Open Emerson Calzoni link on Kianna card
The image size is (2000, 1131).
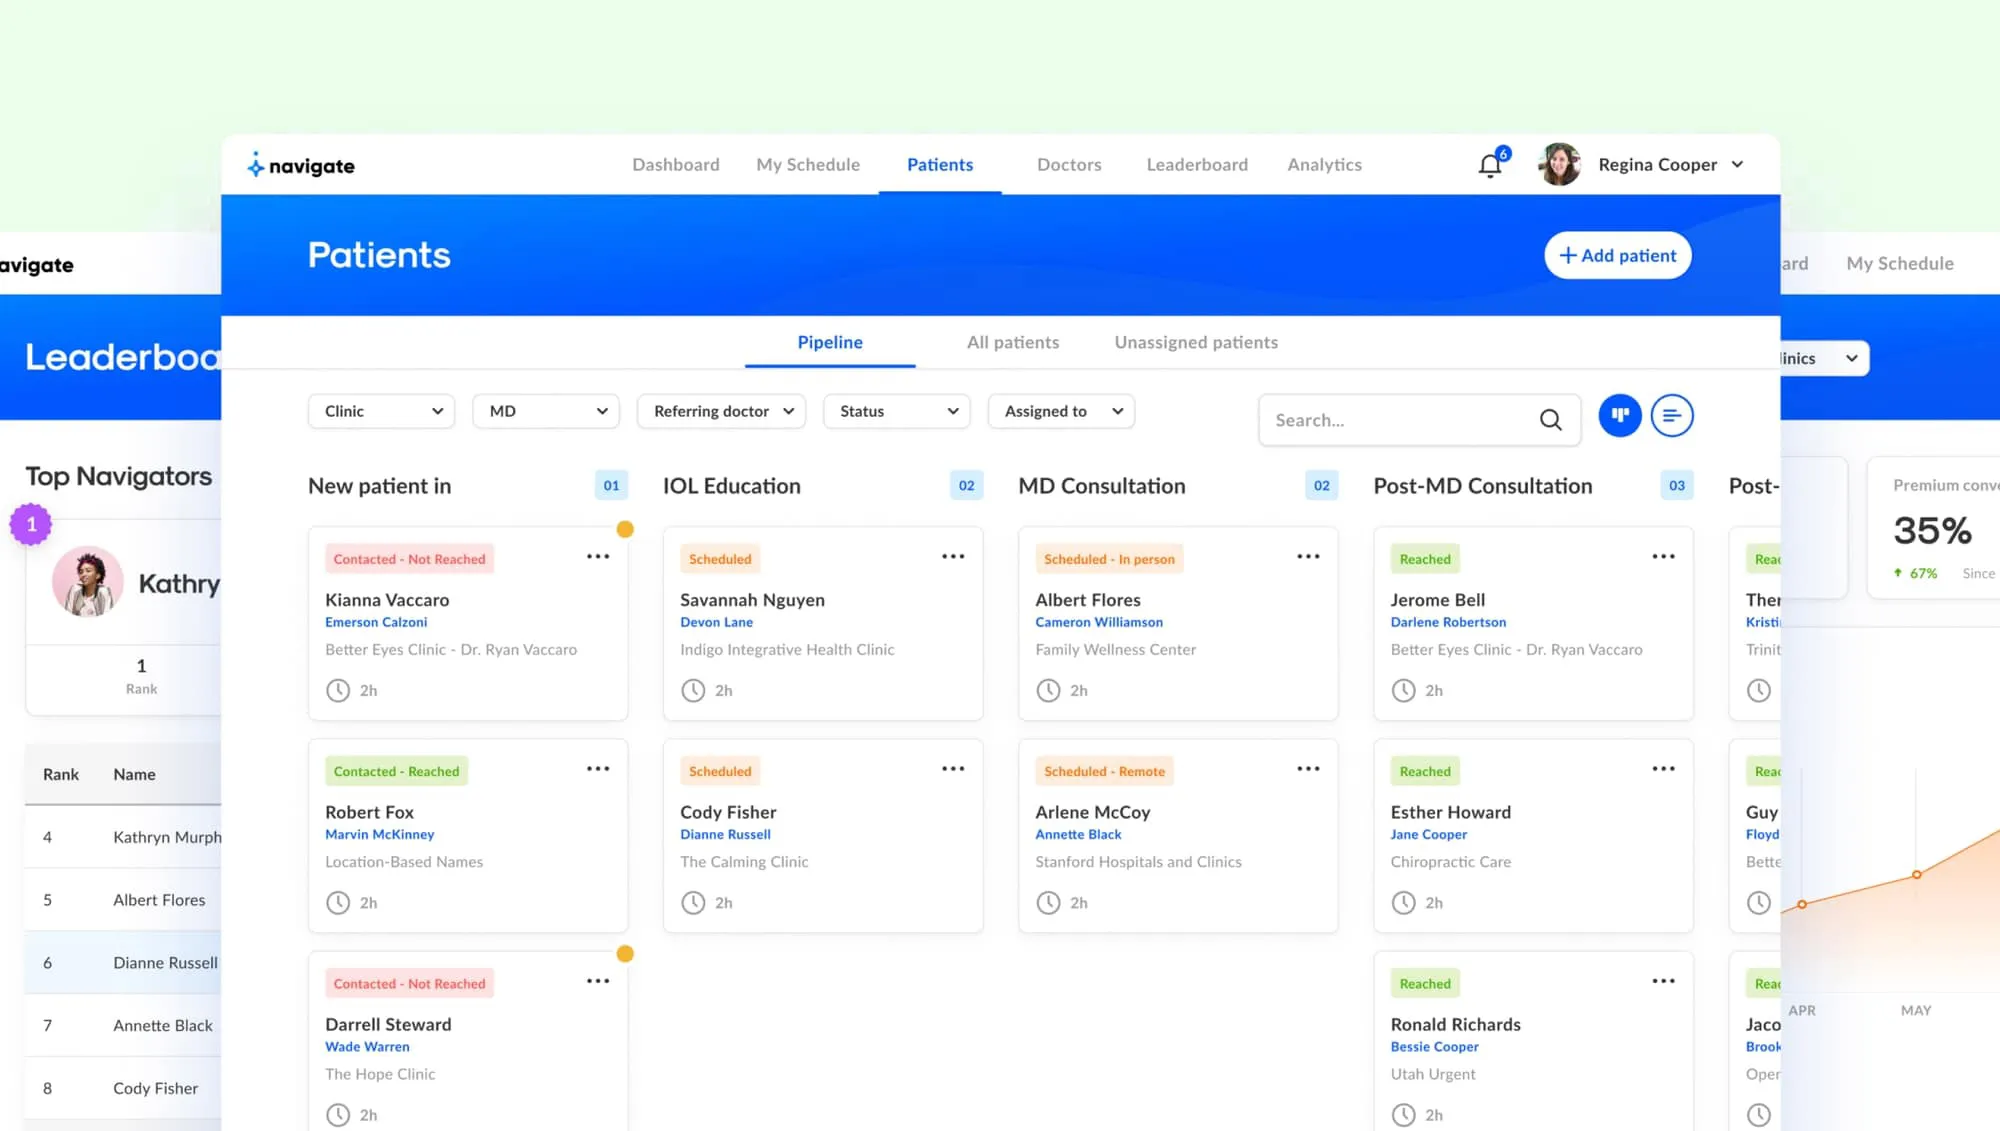click(x=376, y=622)
